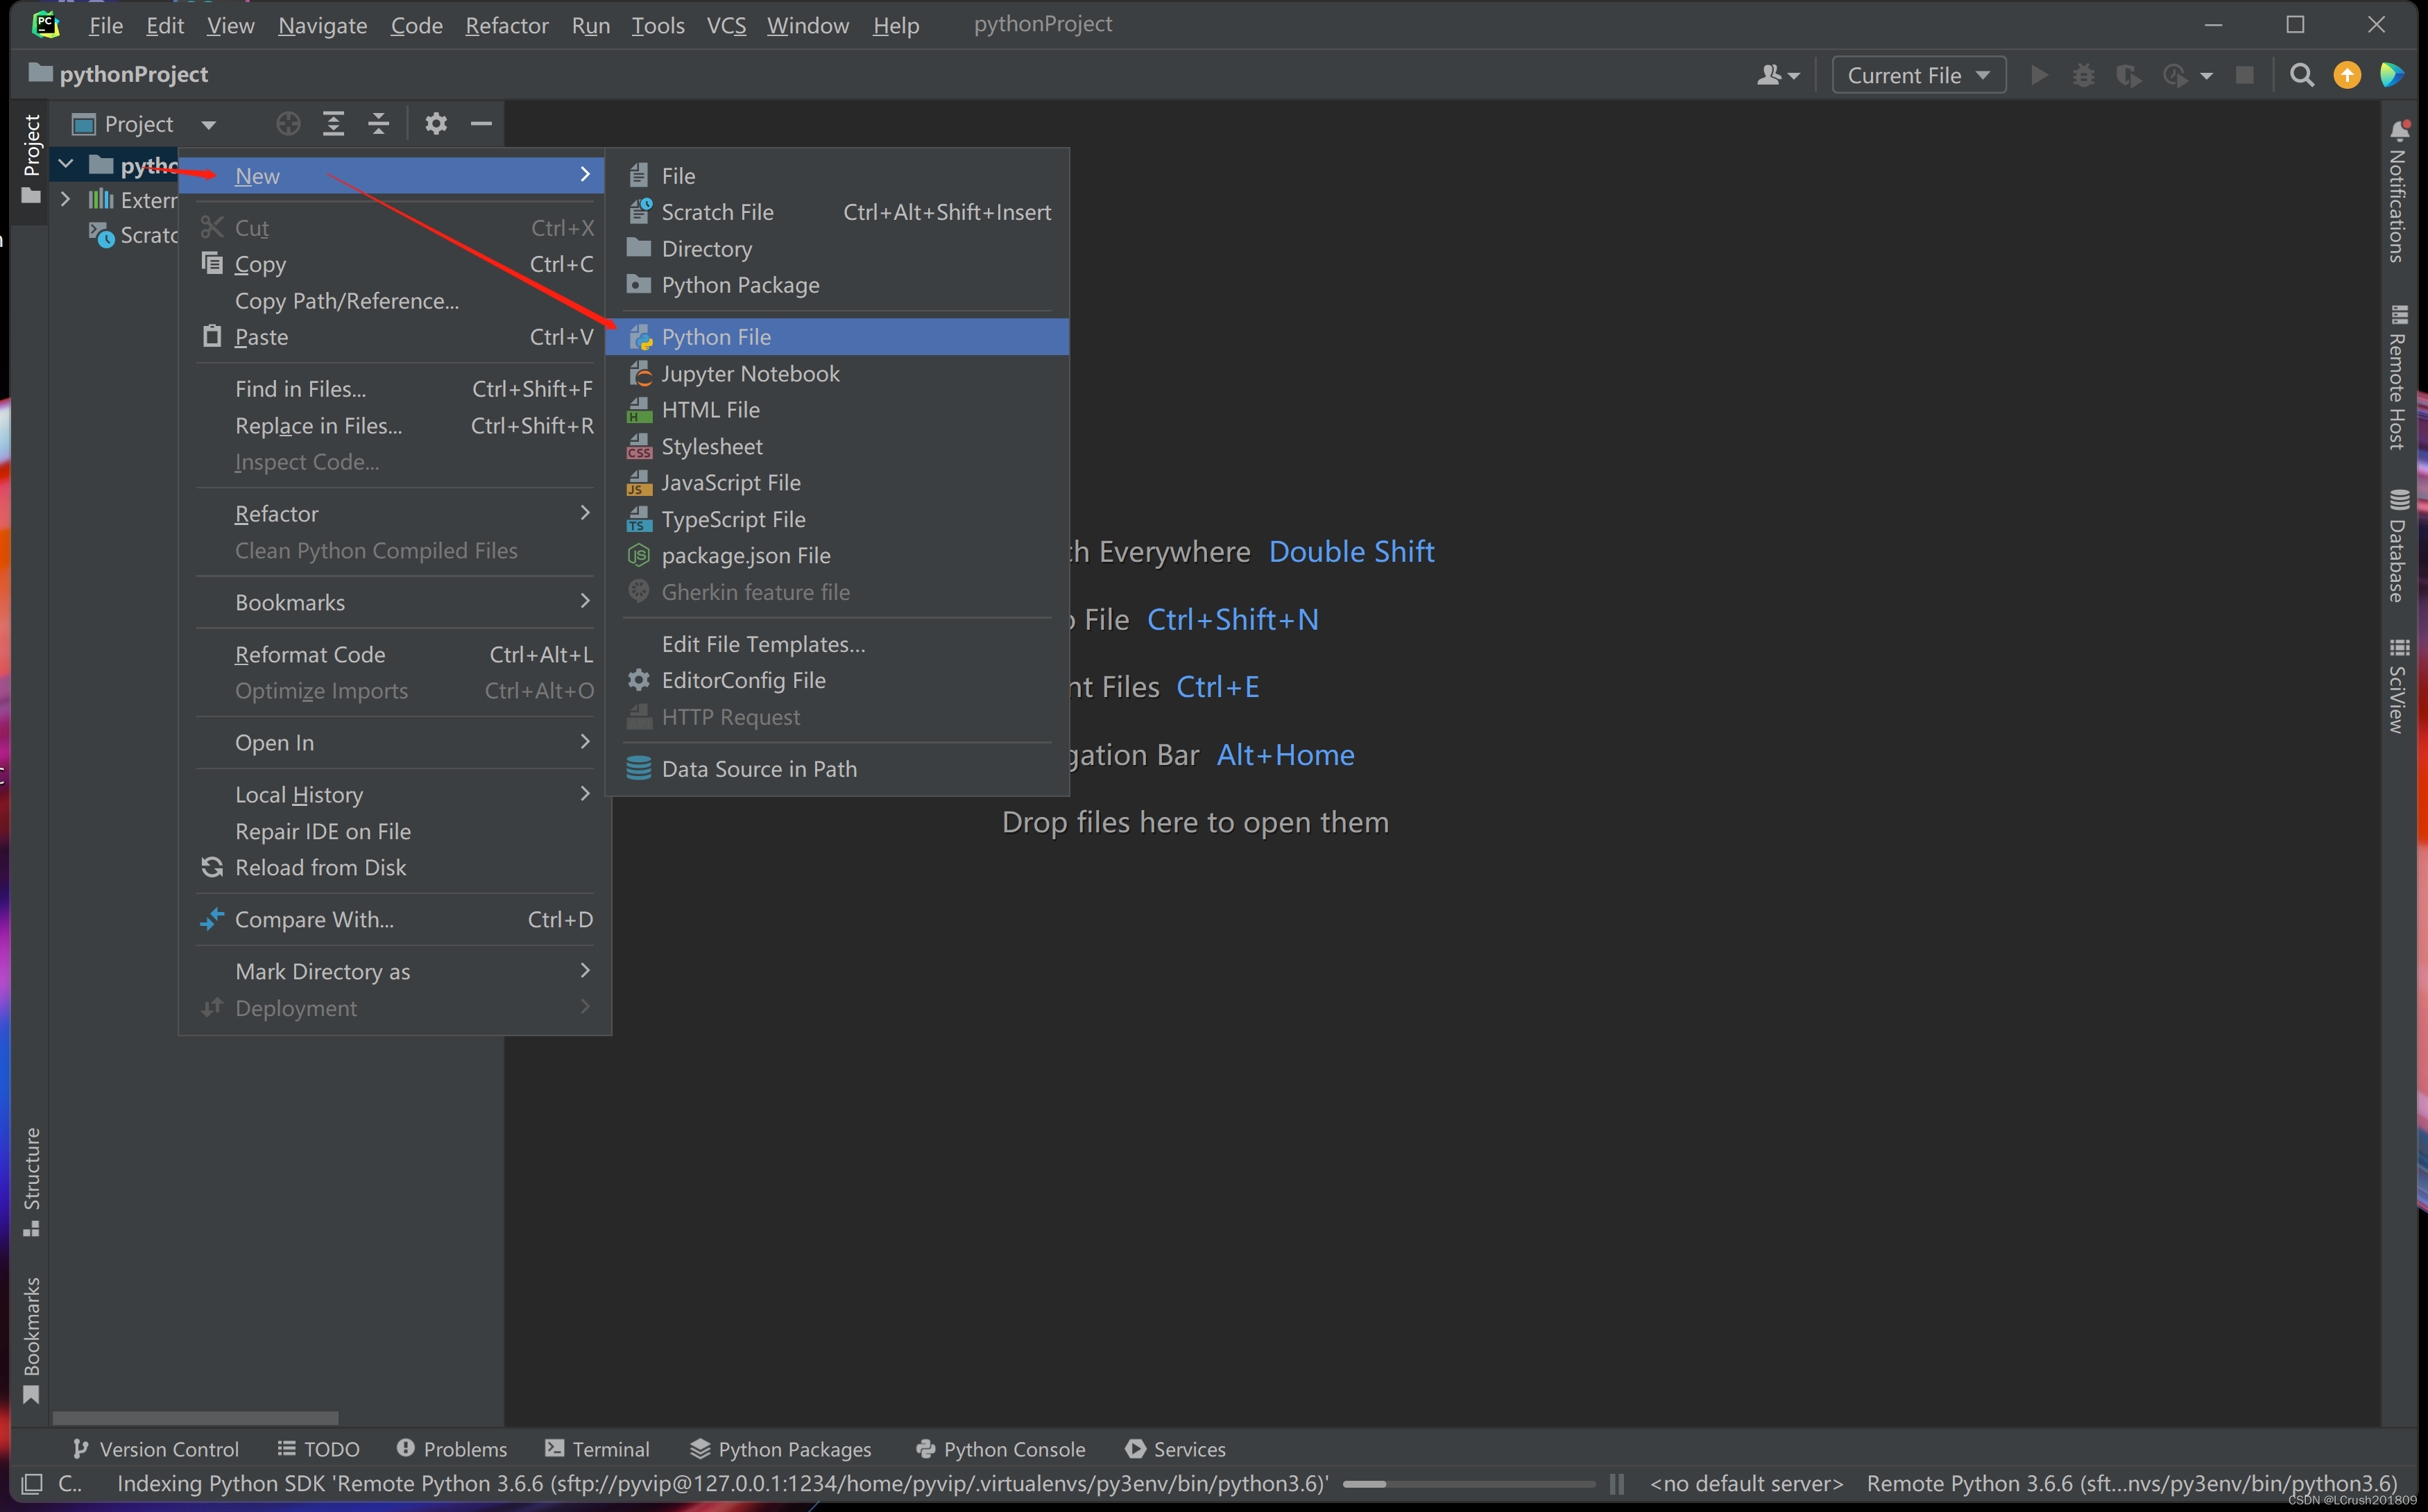The height and width of the screenshot is (1512, 2428).
Task: Click the Collapse All icon in Project panel
Action: tap(378, 124)
